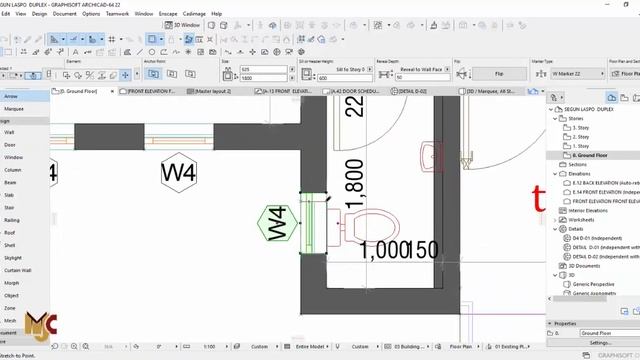This screenshot has width=640, height=360.
Task: Select the Window tool in toolbox
Action: pyautogui.click(x=13, y=158)
